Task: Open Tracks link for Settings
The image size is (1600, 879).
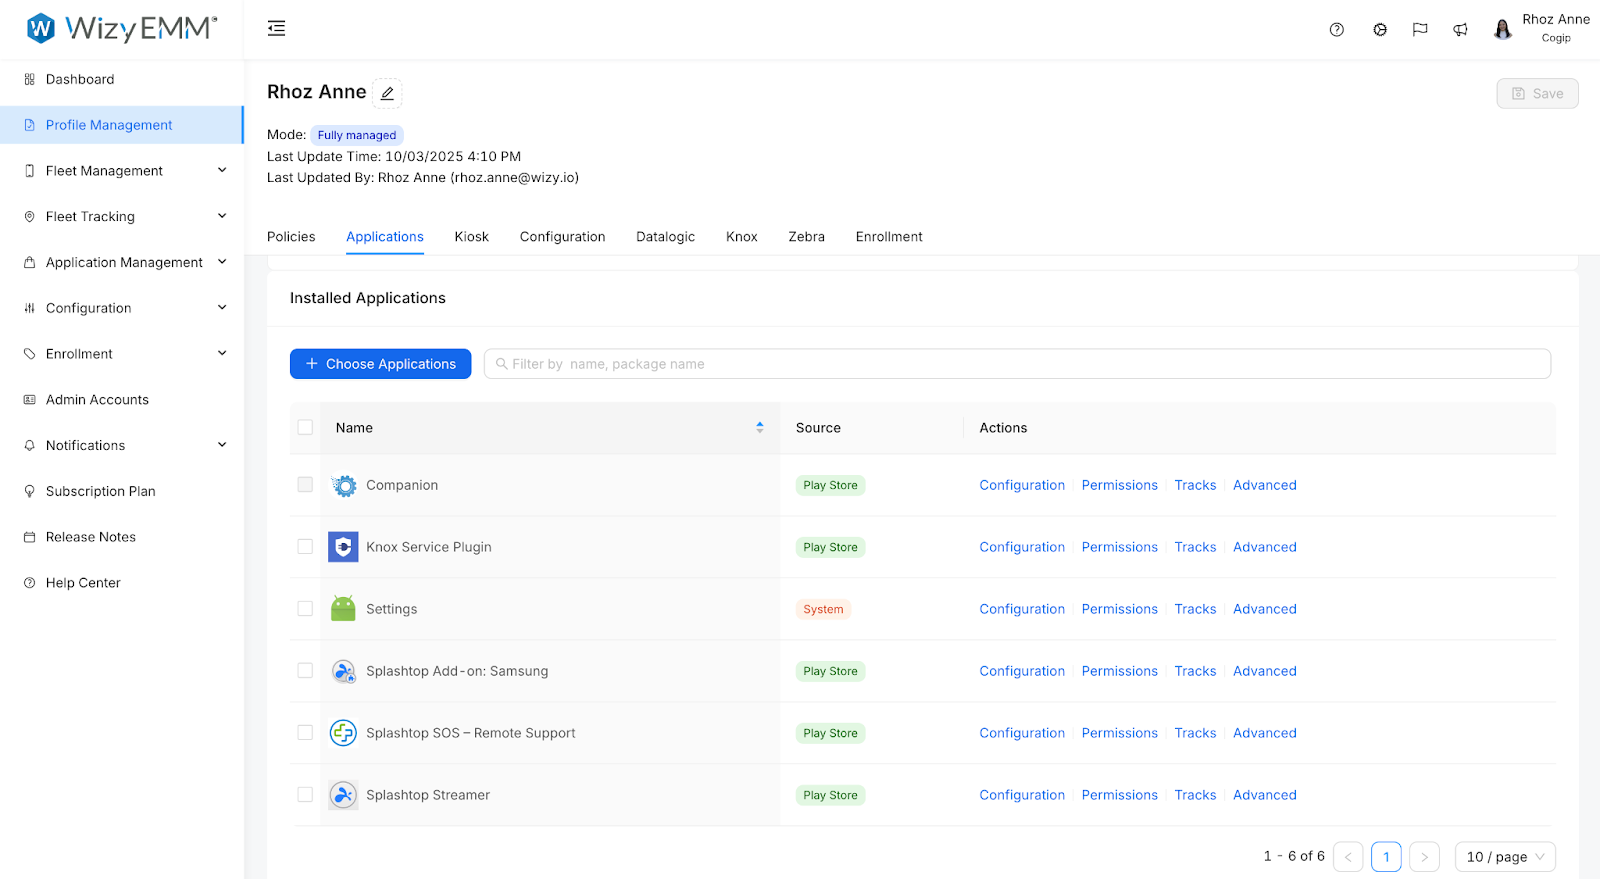Action: point(1195,609)
